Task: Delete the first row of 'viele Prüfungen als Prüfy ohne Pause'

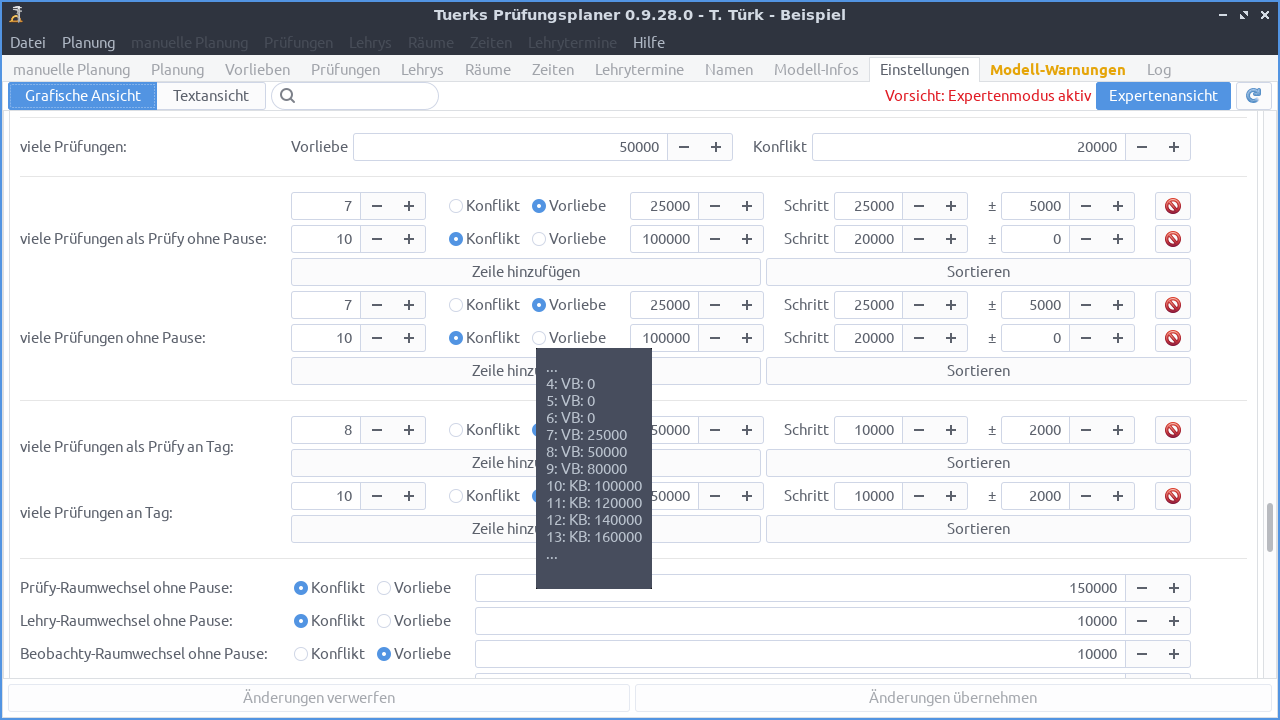Action: coord(1171,205)
